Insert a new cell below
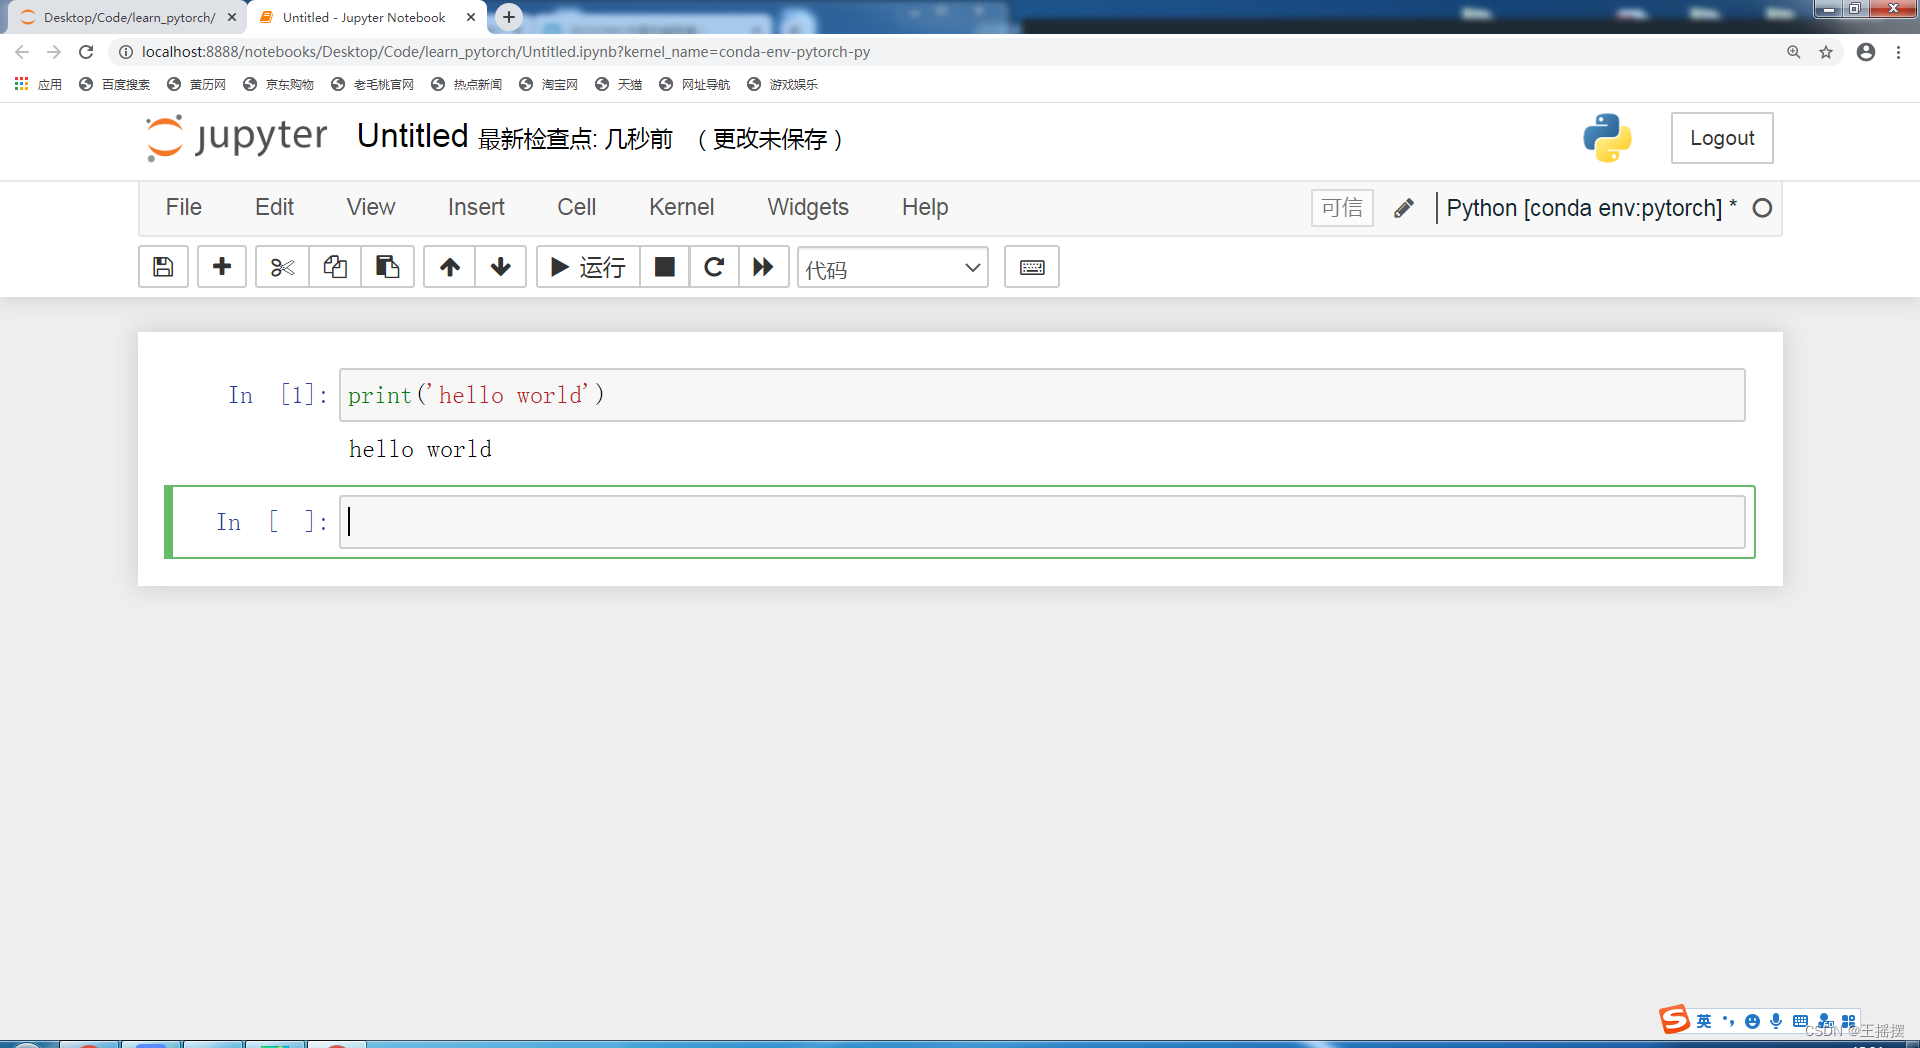The width and height of the screenshot is (1920, 1048). pyautogui.click(x=222, y=267)
